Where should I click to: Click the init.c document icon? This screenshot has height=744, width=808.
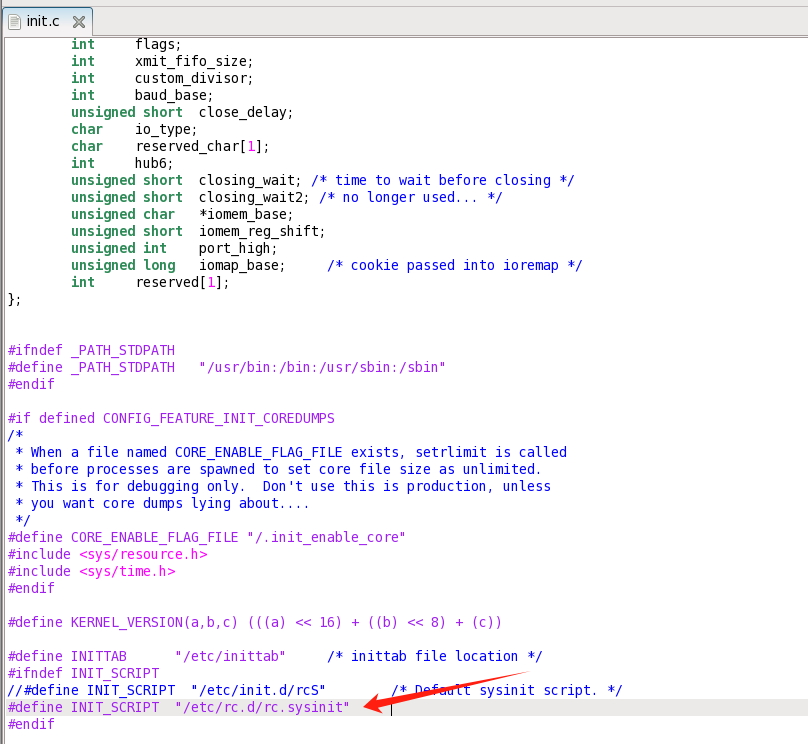[15, 22]
